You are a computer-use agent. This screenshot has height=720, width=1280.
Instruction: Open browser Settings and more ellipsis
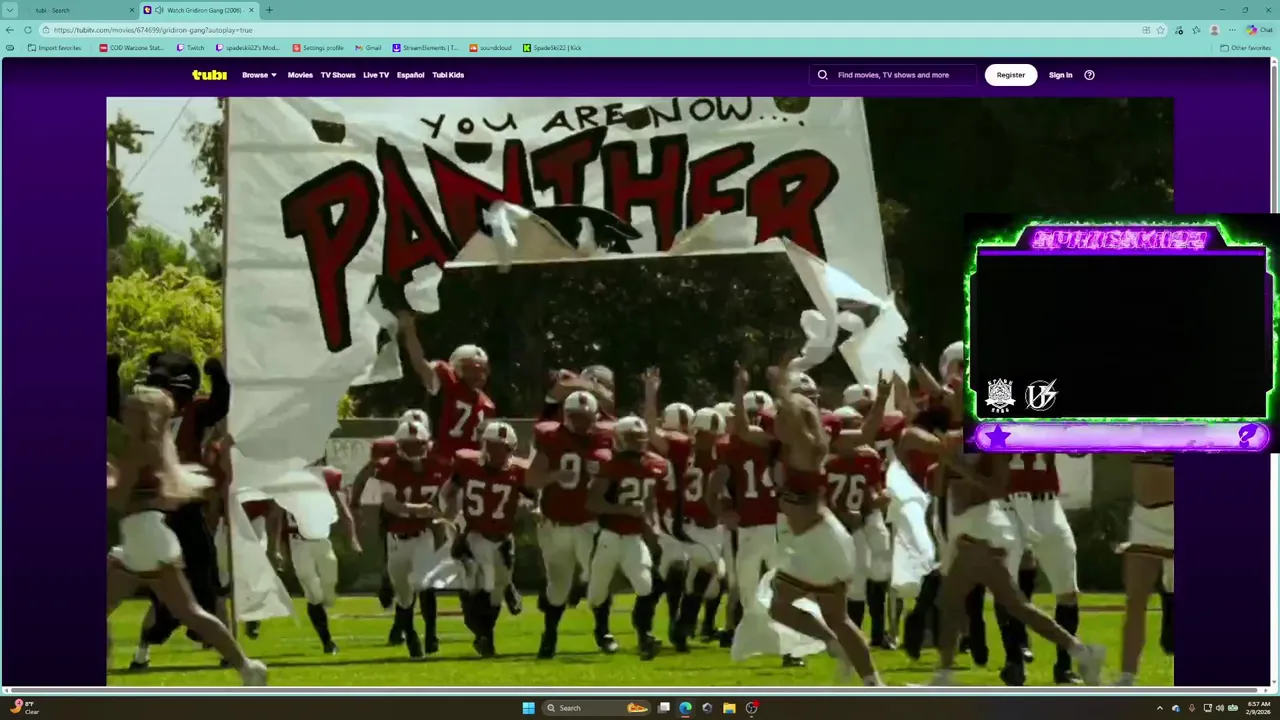(1232, 30)
